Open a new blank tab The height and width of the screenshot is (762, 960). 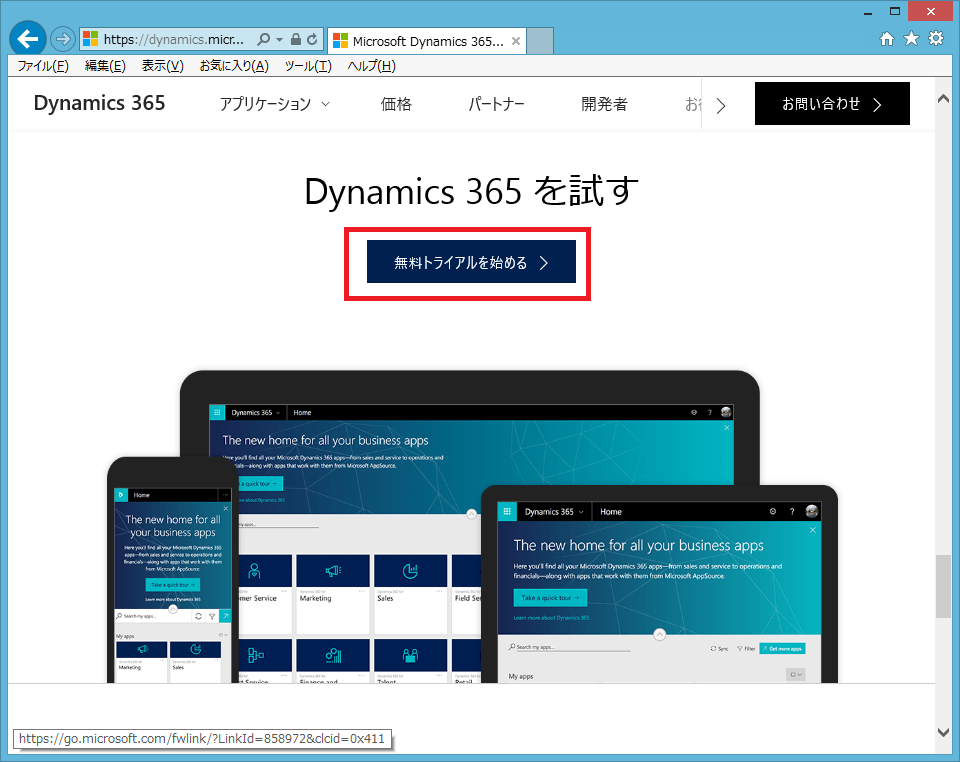540,41
